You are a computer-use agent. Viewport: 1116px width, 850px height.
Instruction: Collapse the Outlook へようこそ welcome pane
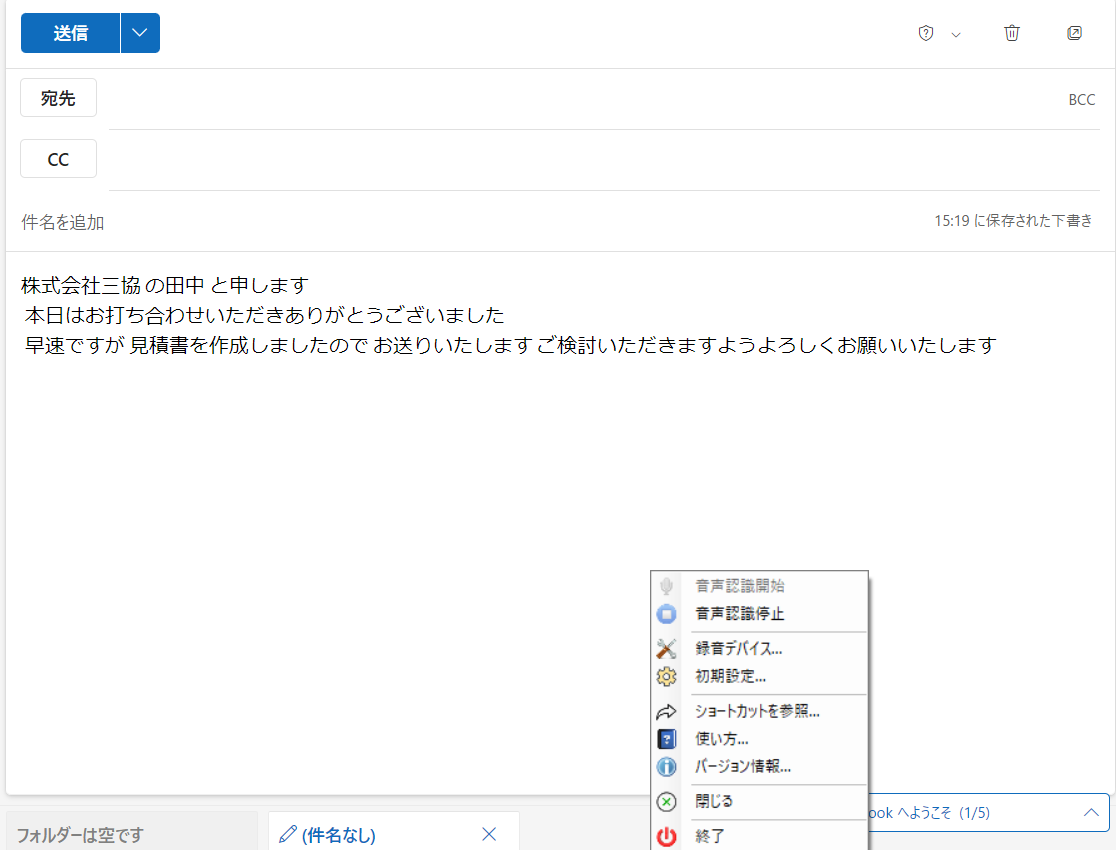1089,812
